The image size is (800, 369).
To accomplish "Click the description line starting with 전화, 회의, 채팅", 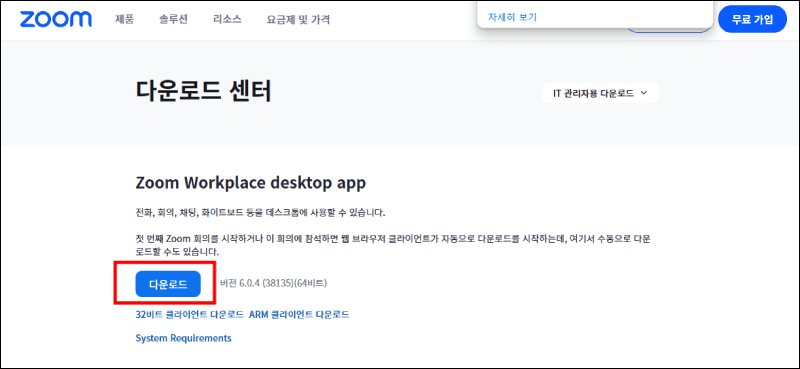I will [x=260, y=212].
